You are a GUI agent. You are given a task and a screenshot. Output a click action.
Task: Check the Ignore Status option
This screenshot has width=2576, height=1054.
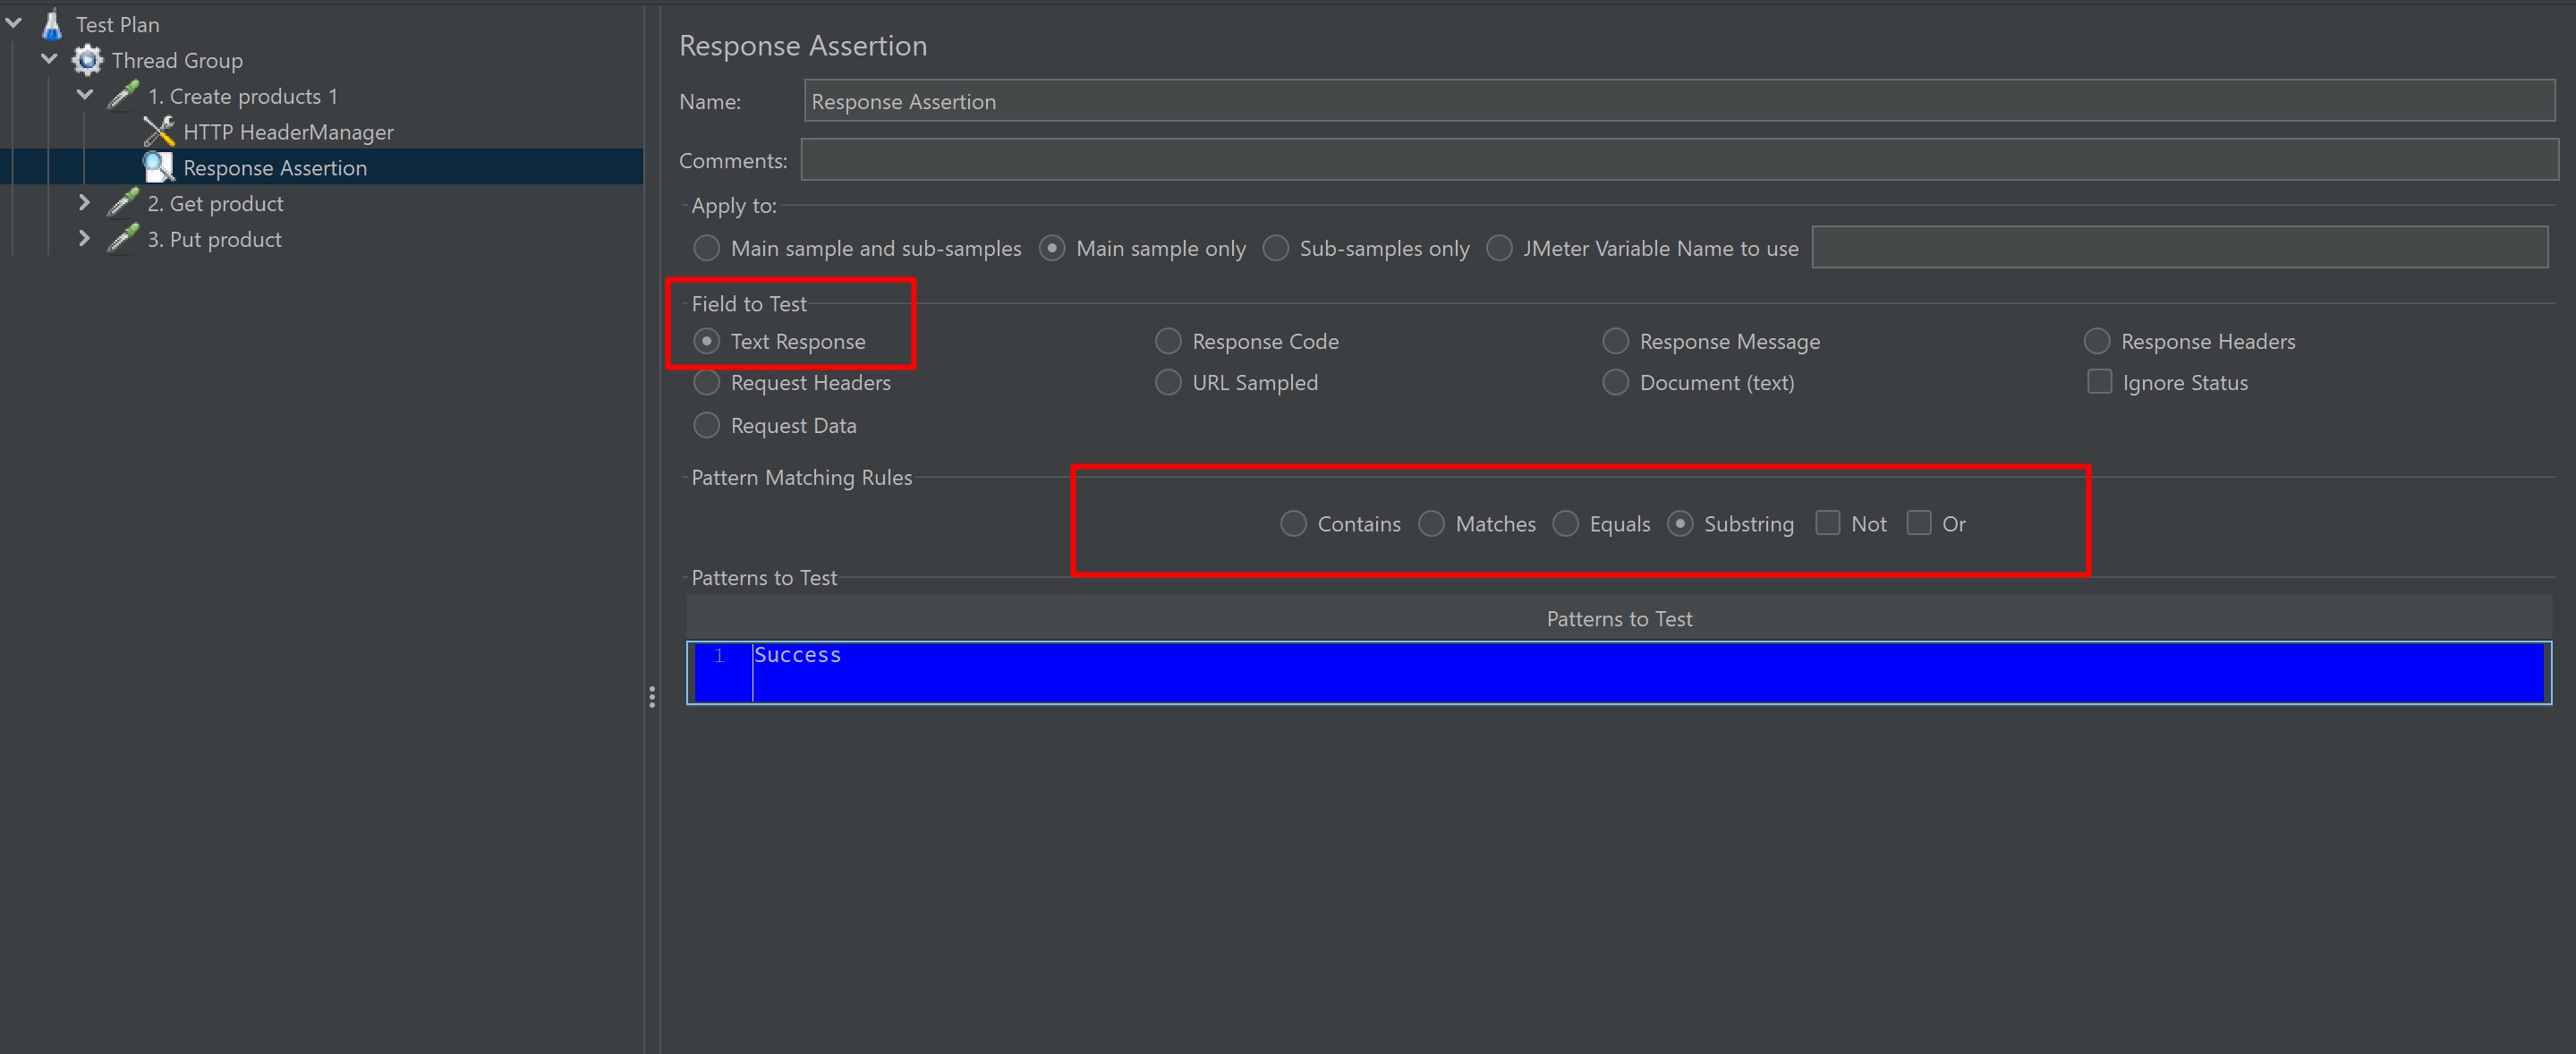click(2099, 382)
